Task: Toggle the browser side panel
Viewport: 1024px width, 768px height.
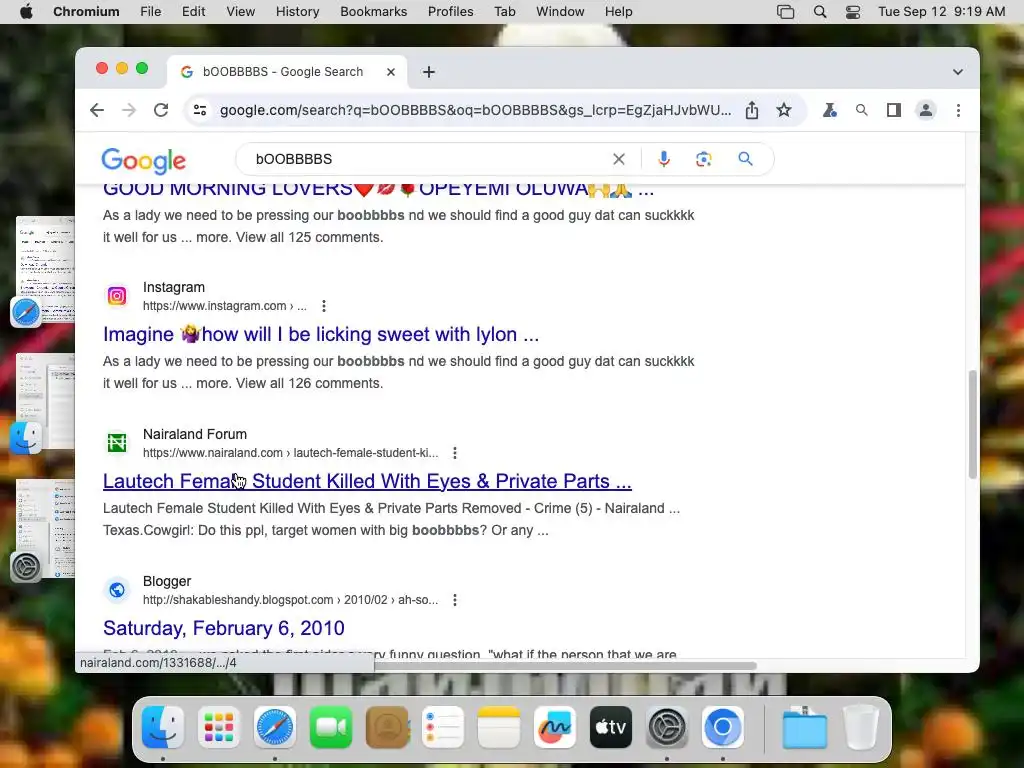Action: [893, 110]
